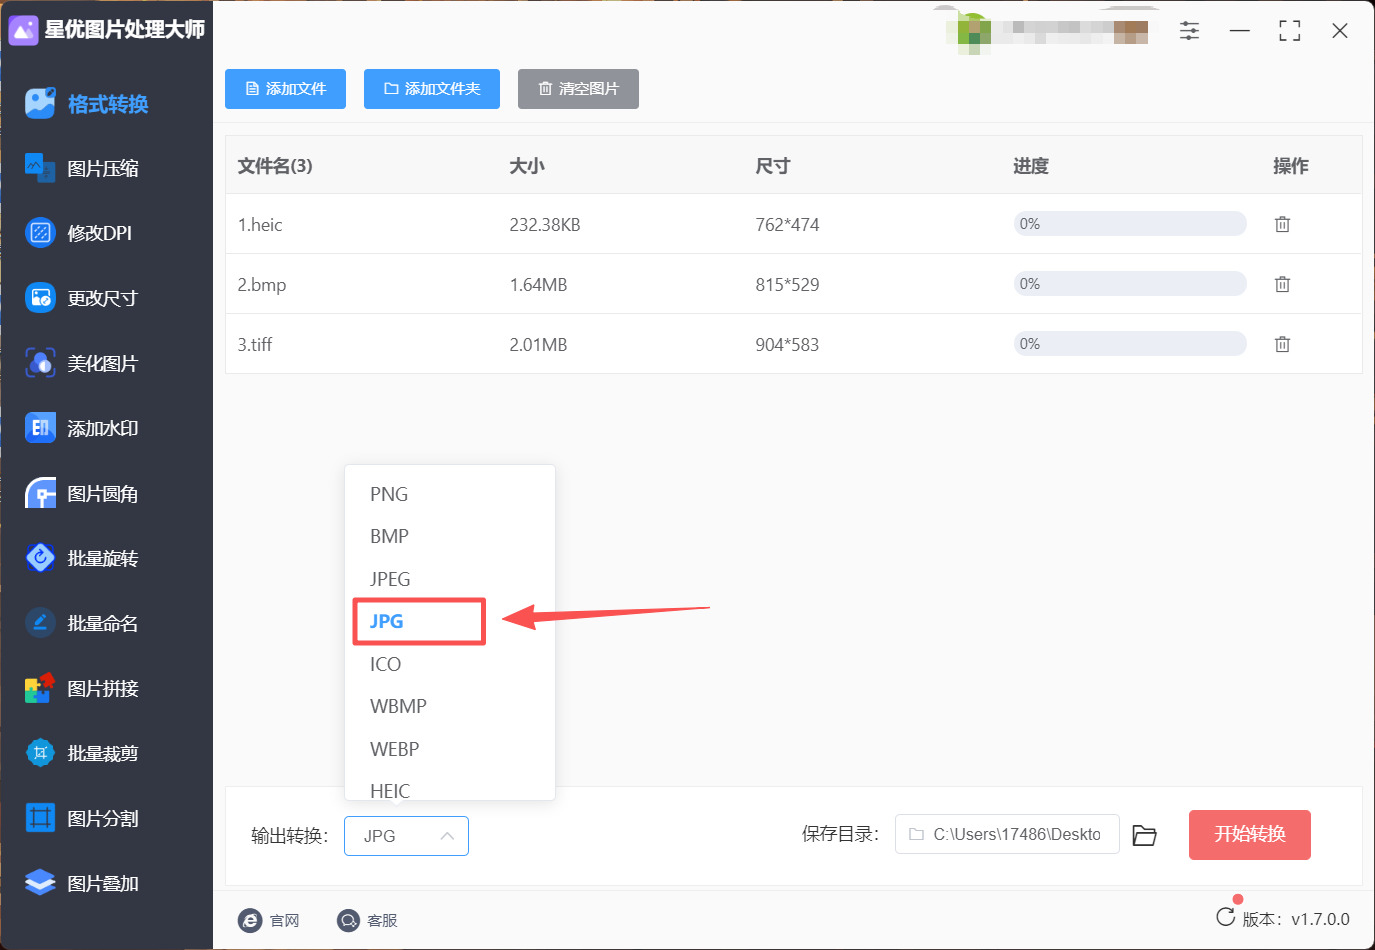Switch to the 格式转换 sidebar tab
This screenshot has height=950, width=1375.
click(87, 103)
